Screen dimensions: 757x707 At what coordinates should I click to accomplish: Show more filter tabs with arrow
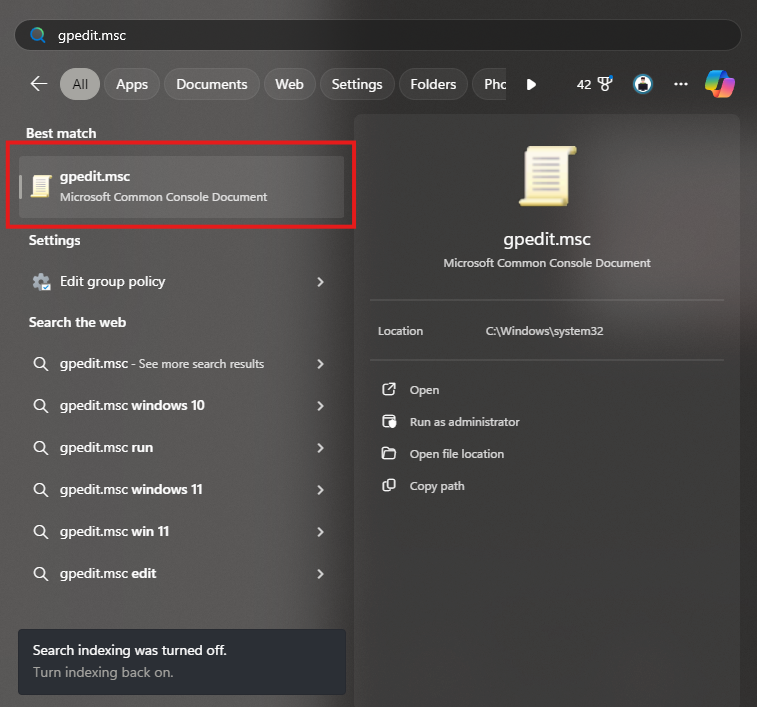click(531, 85)
